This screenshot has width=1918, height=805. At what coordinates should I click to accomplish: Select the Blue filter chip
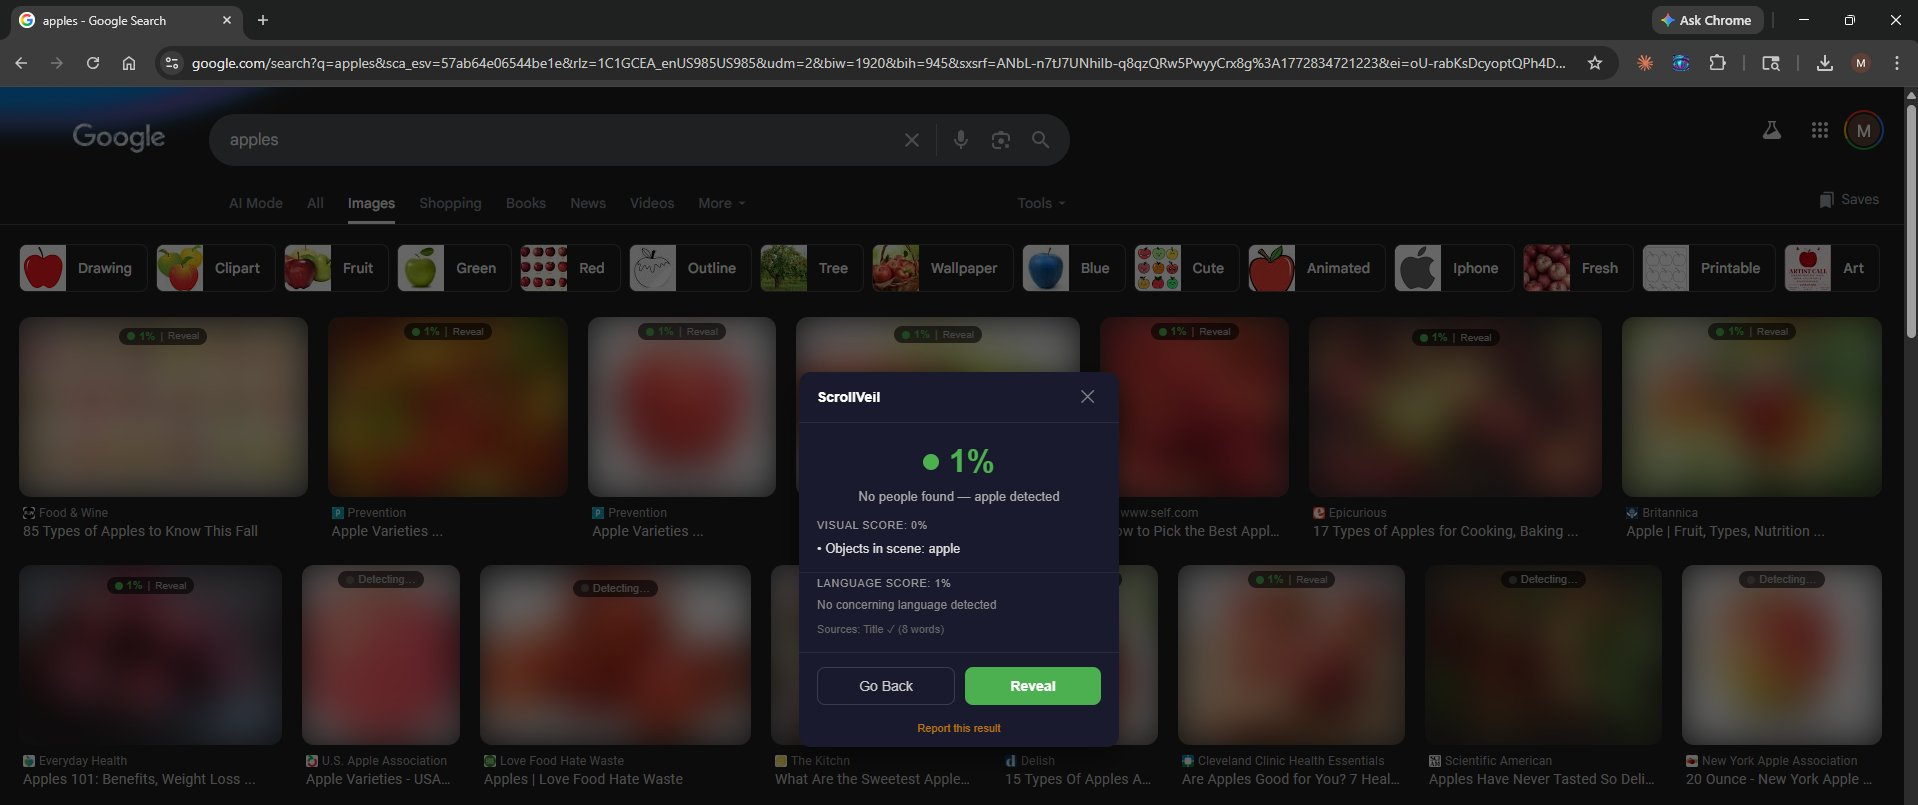tap(1073, 268)
